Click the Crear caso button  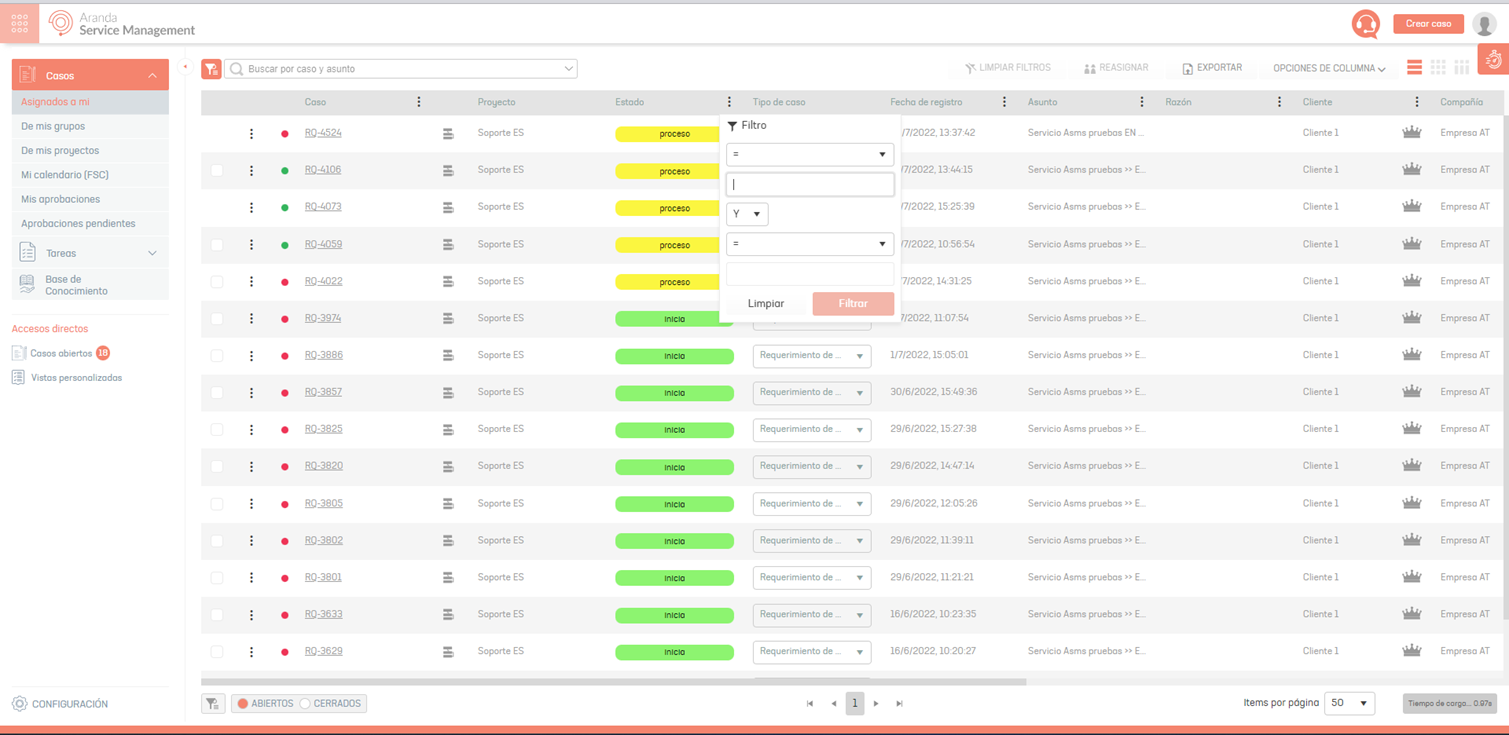tap(1427, 24)
